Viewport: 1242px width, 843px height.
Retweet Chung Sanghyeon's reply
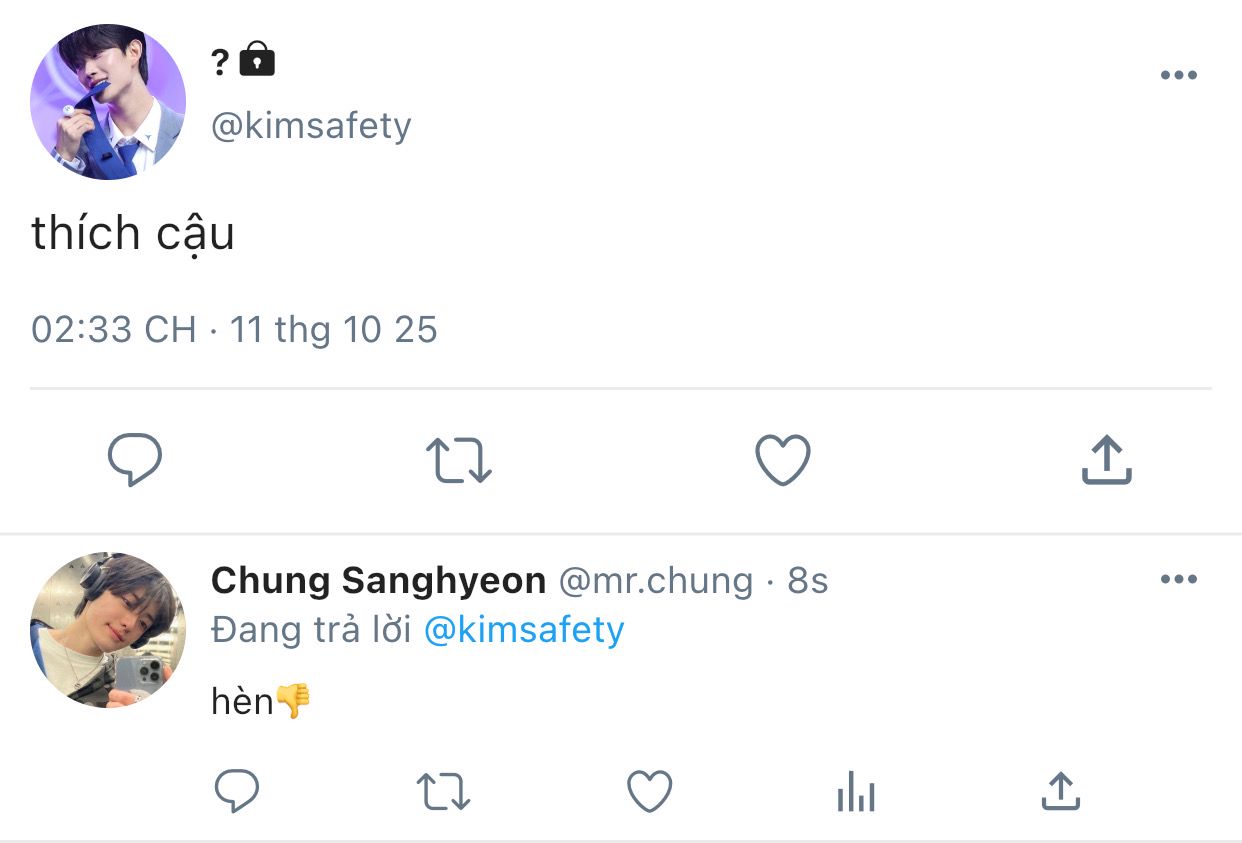click(443, 792)
